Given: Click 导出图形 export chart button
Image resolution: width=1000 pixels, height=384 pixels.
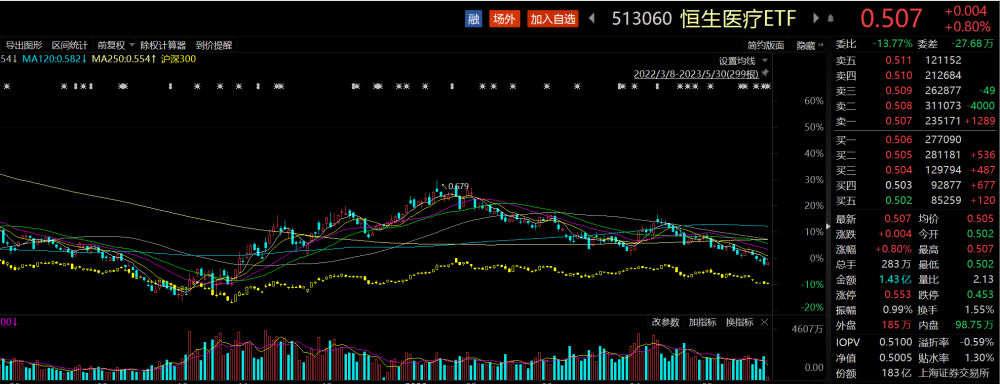Looking at the screenshot, I should click(24, 45).
